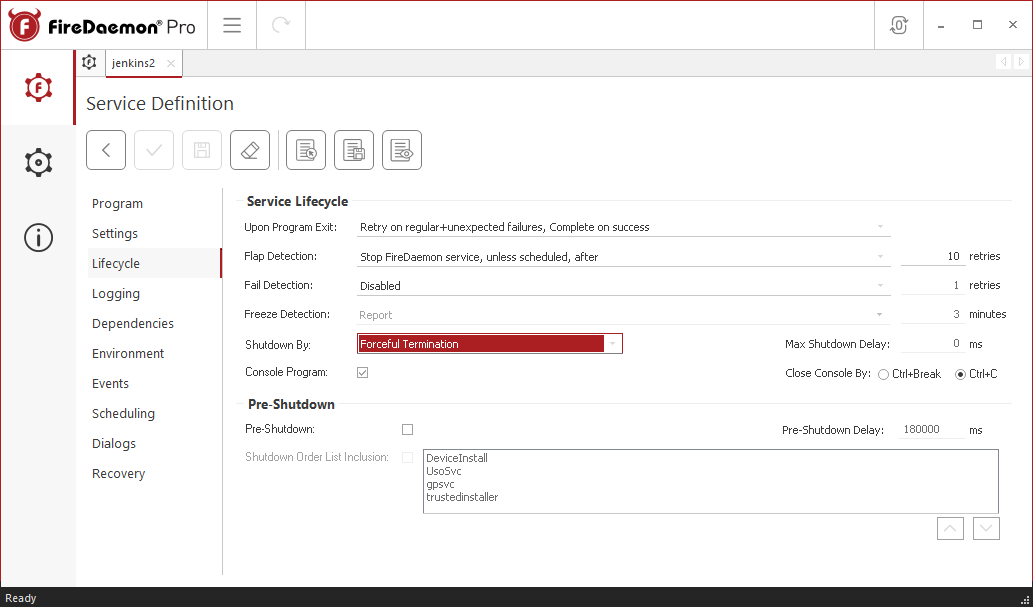Select UsoSvc in the shutdown list

point(443,471)
